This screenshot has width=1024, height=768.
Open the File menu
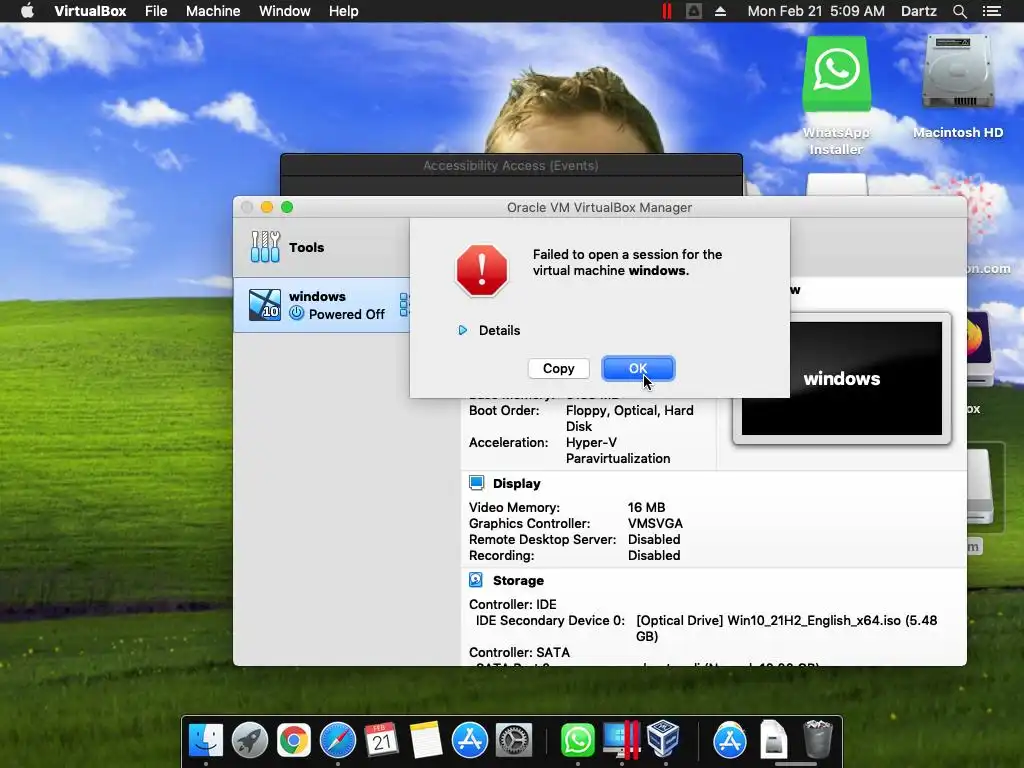point(156,11)
